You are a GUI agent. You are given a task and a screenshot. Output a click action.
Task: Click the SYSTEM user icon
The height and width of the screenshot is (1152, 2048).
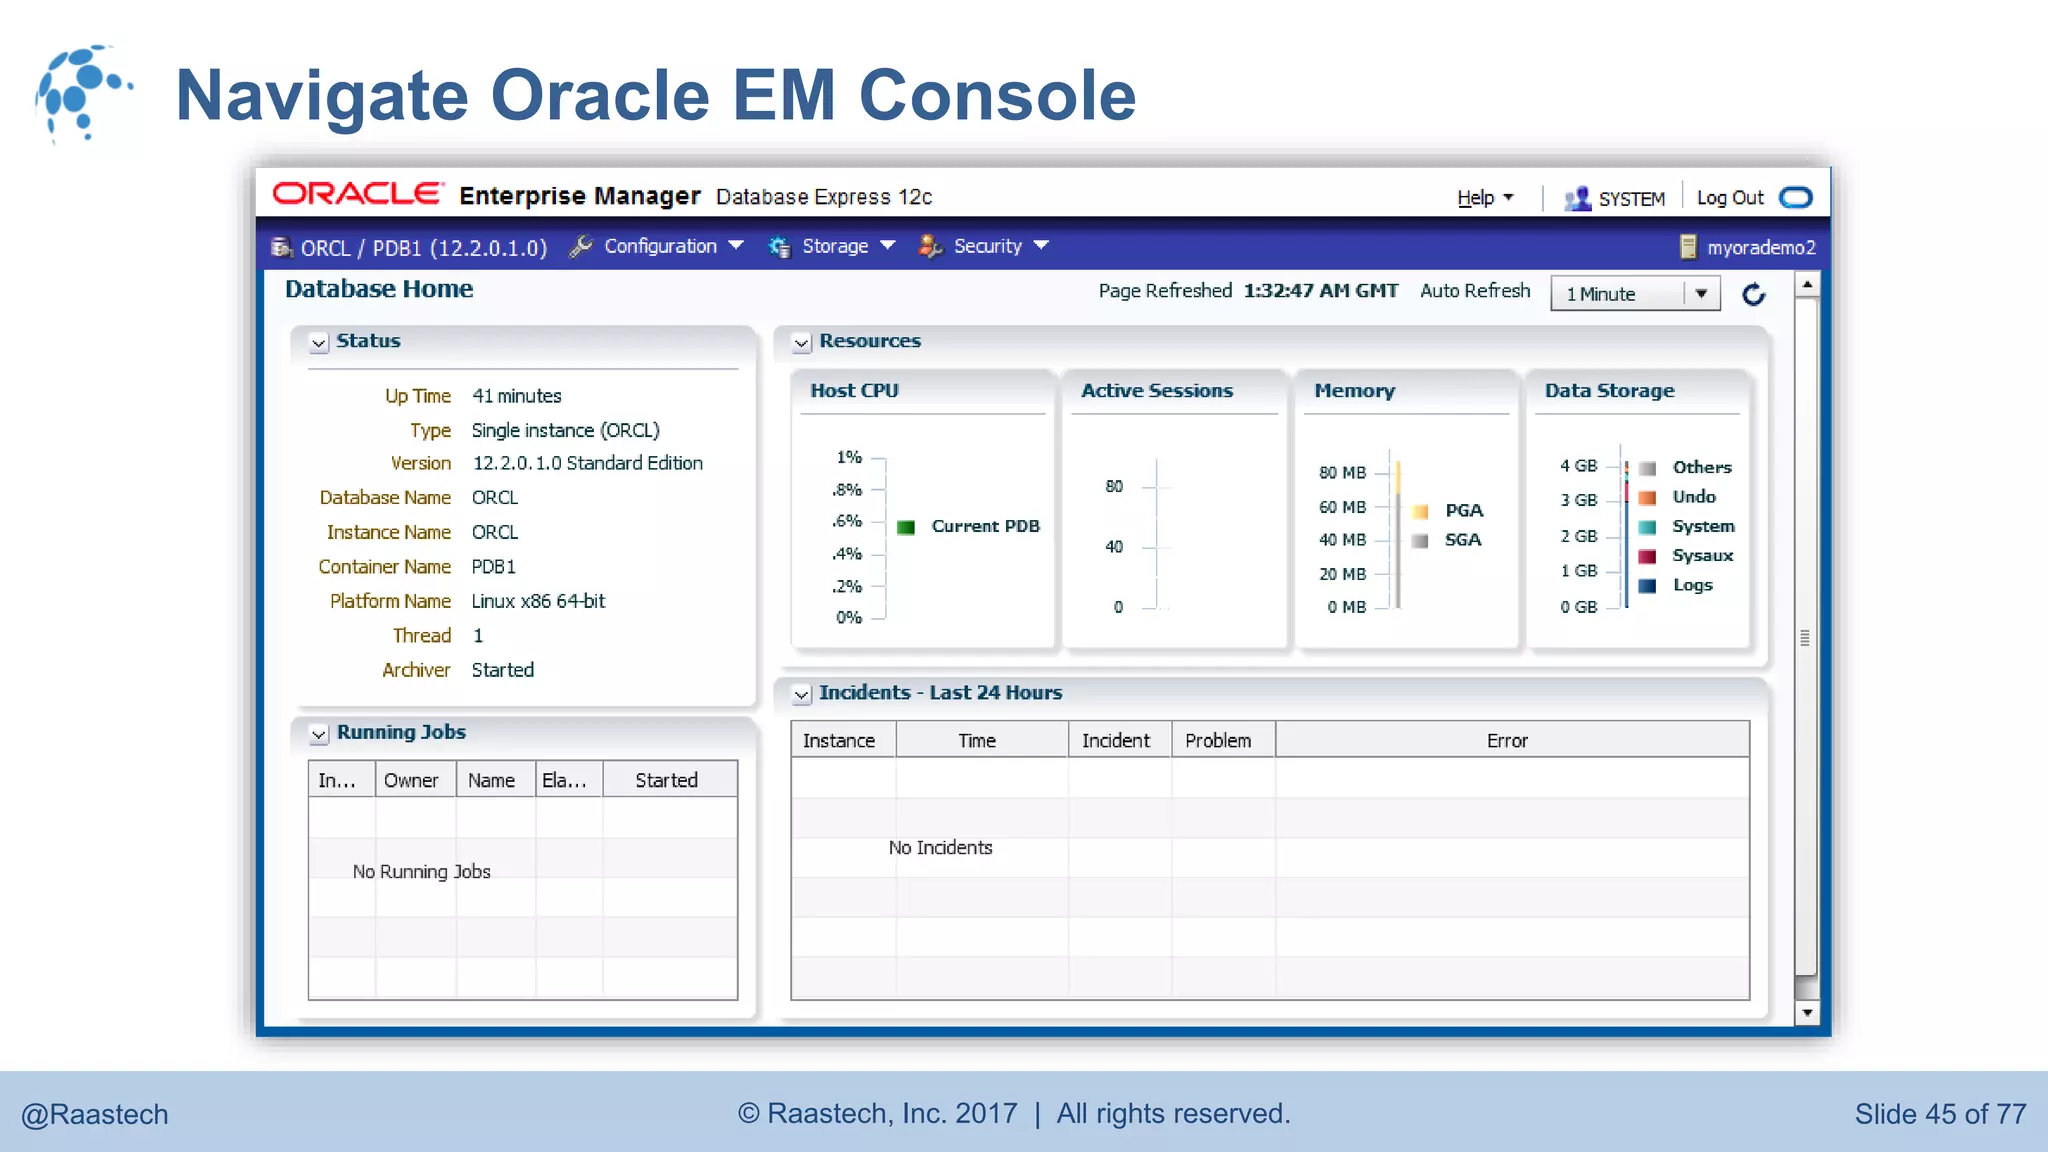click(1577, 198)
